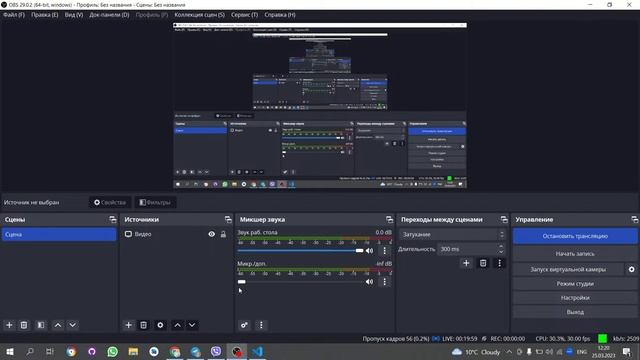
Task: Open Viber from the taskbar
Action: (216, 352)
